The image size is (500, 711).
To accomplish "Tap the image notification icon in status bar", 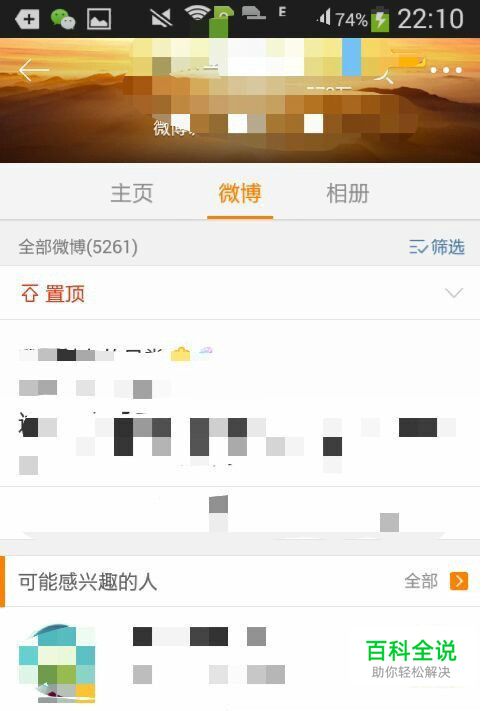I will (99, 19).
